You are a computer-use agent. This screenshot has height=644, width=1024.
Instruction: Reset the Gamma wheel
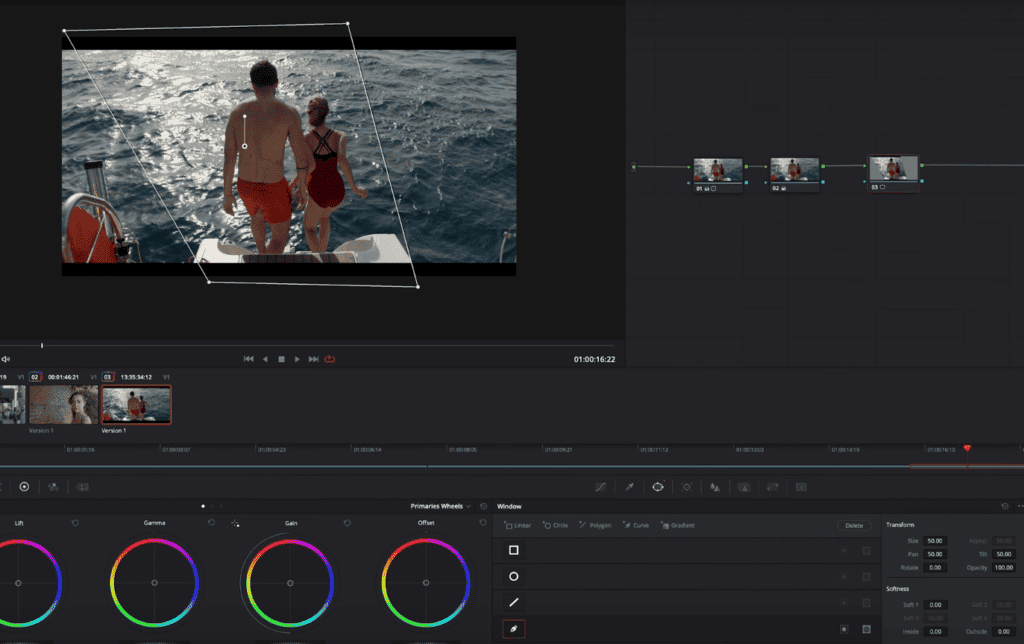pyautogui.click(x=211, y=523)
